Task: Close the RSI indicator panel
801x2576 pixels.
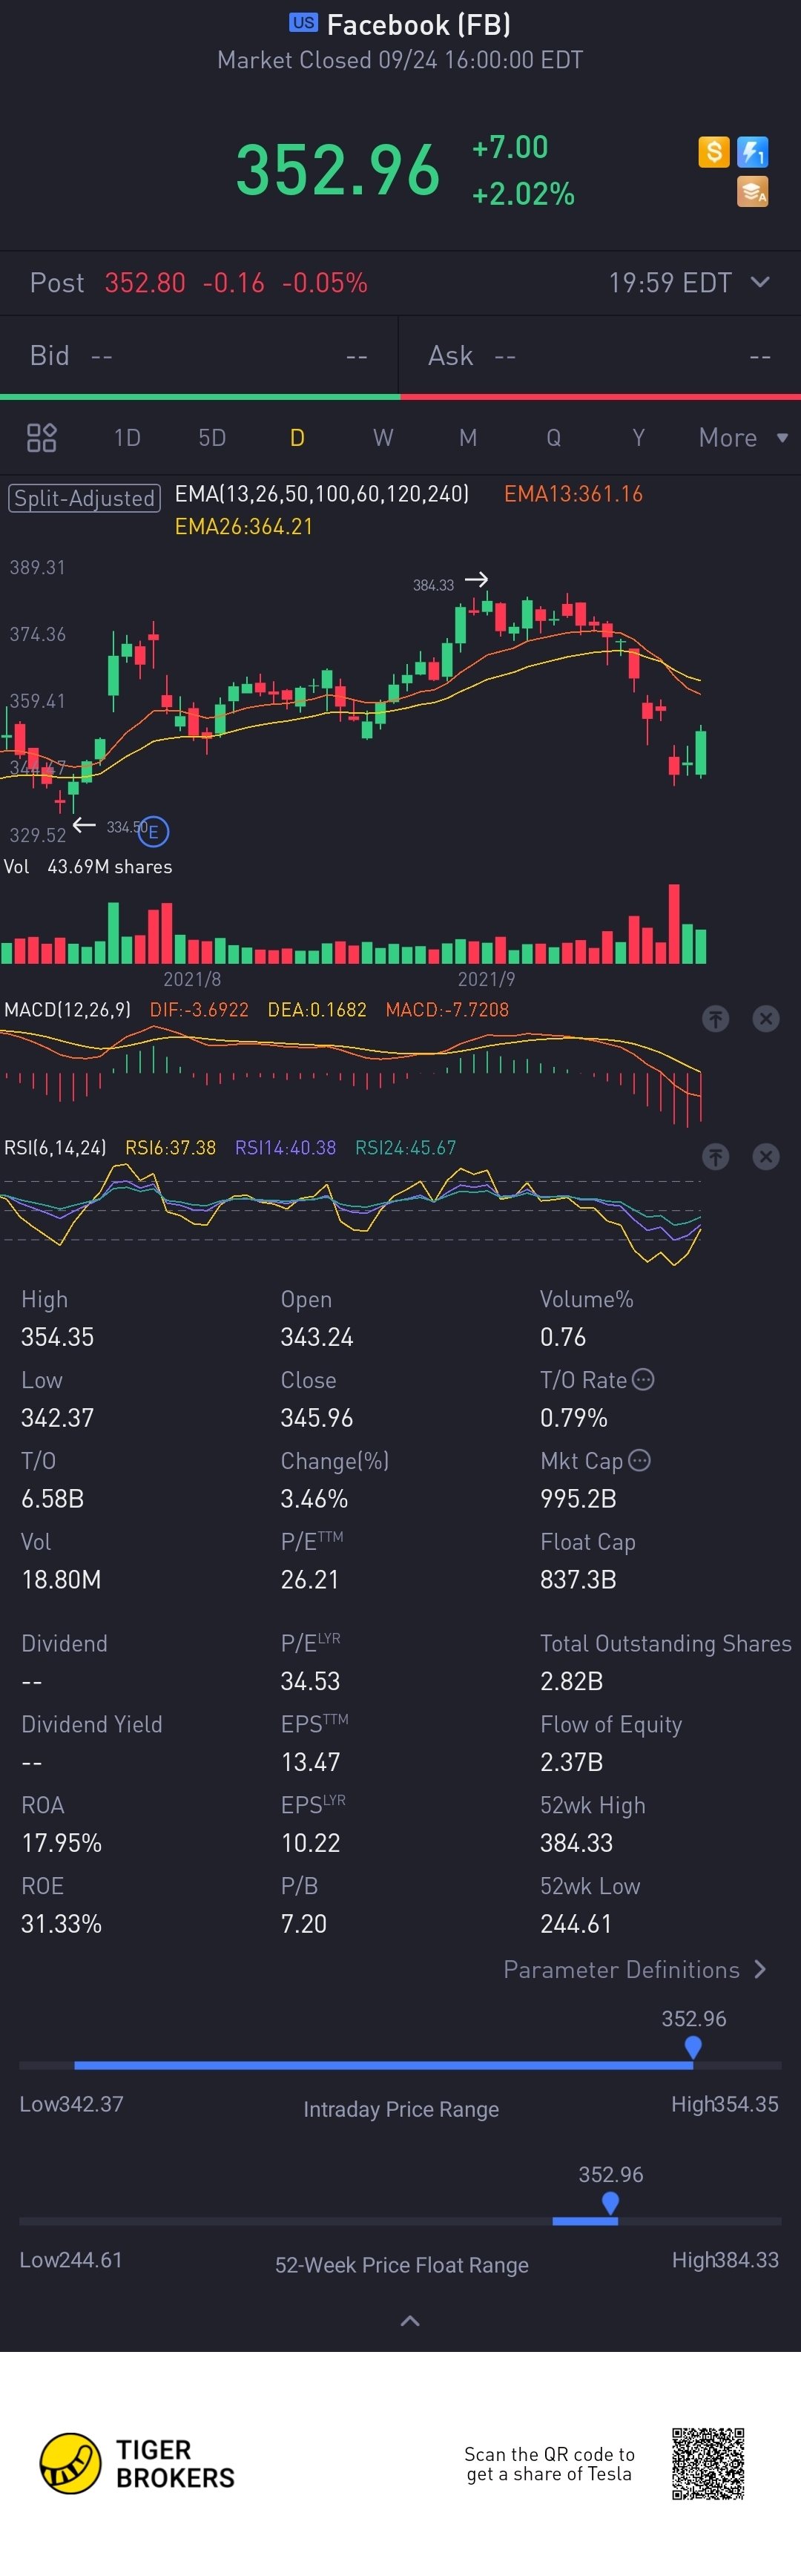Action: [x=765, y=1157]
